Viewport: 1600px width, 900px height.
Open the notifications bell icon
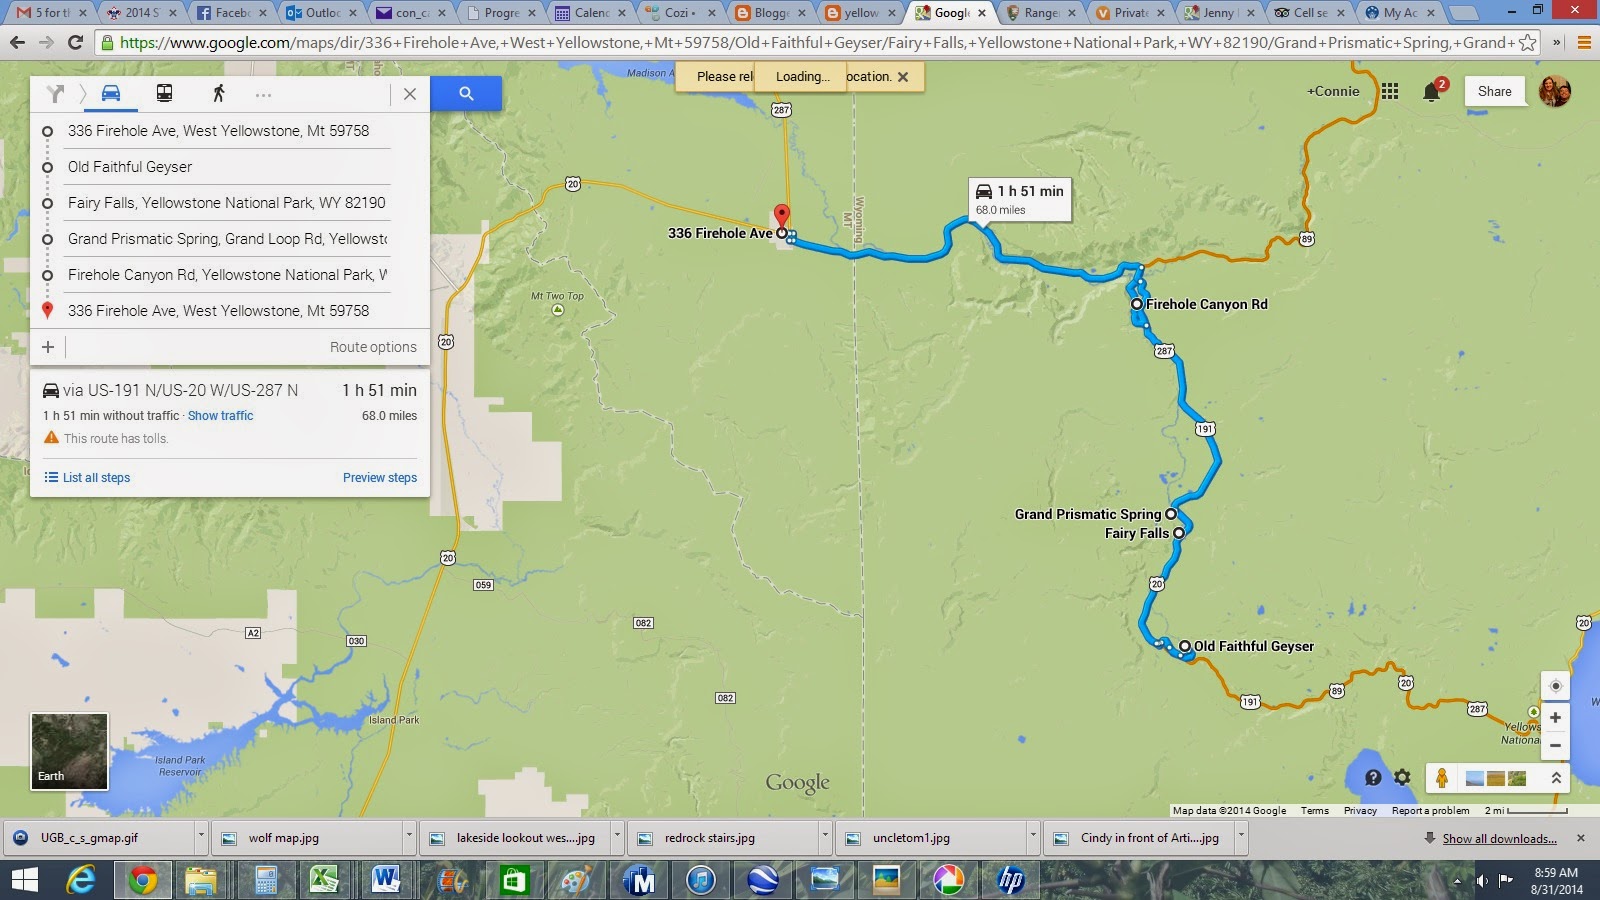(1431, 92)
